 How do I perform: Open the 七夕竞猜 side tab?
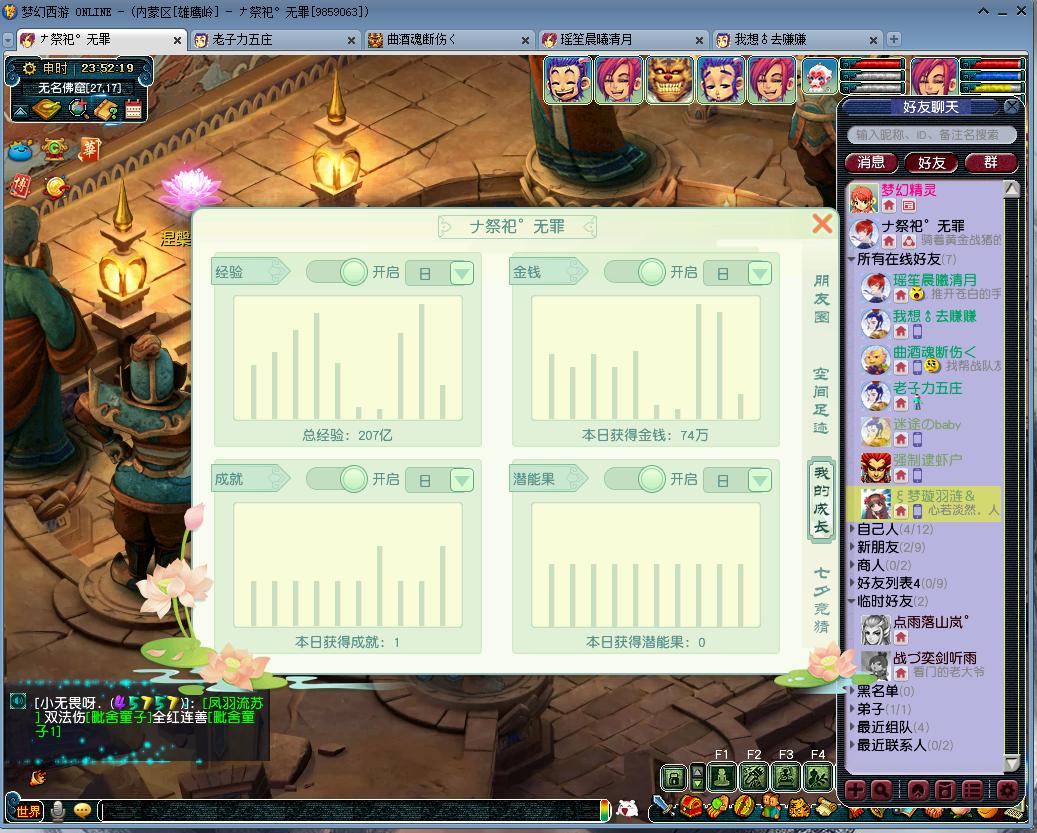pyautogui.click(x=821, y=600)
